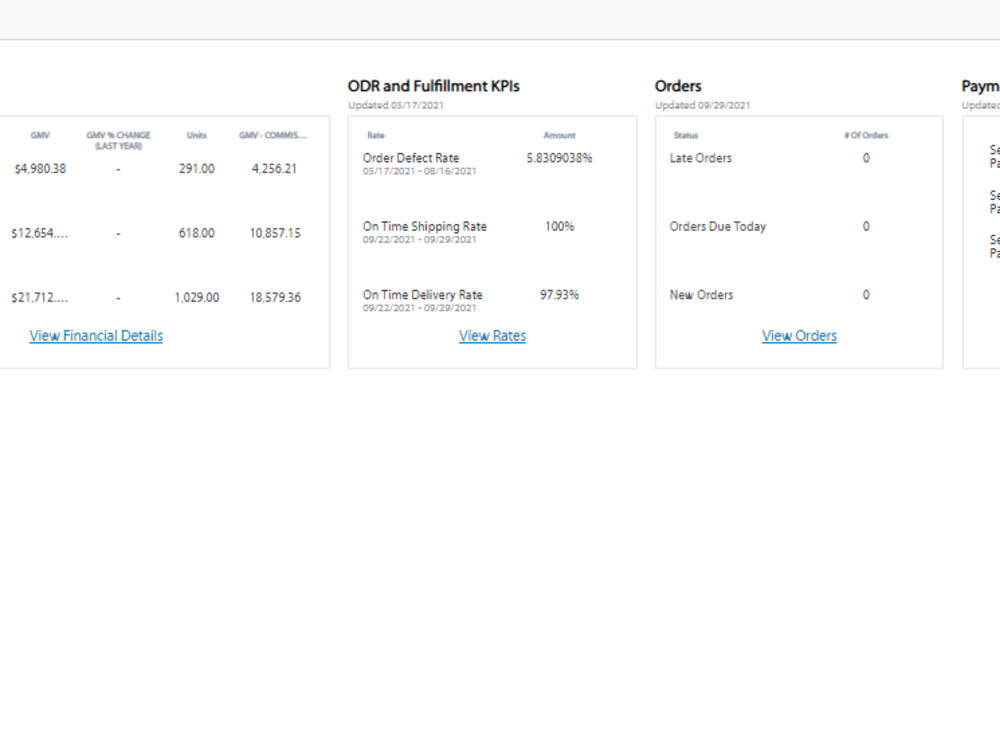The image size is (1000, 750).
Task: Select the 10,857.15 value
Action: pyautogui.click(x=275, y=233)
